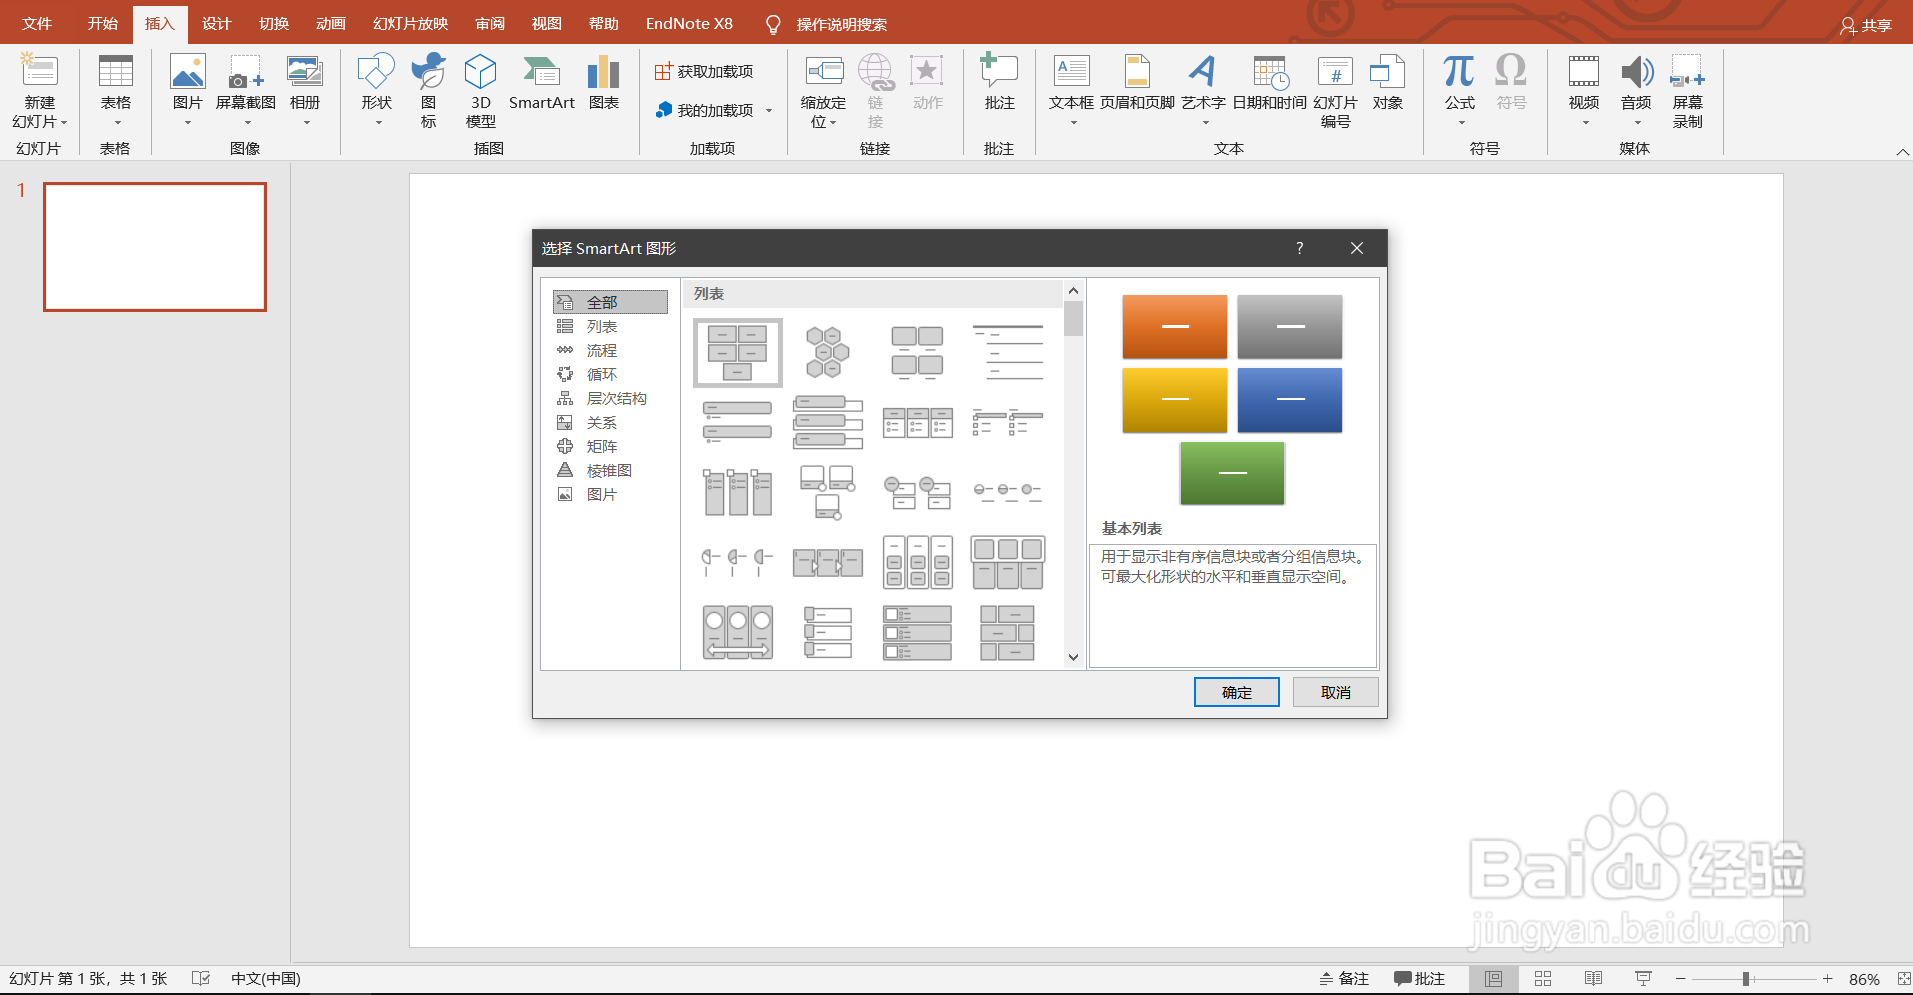Click the dialog help question mark

pyautogui.click(x=1300, y=248)
